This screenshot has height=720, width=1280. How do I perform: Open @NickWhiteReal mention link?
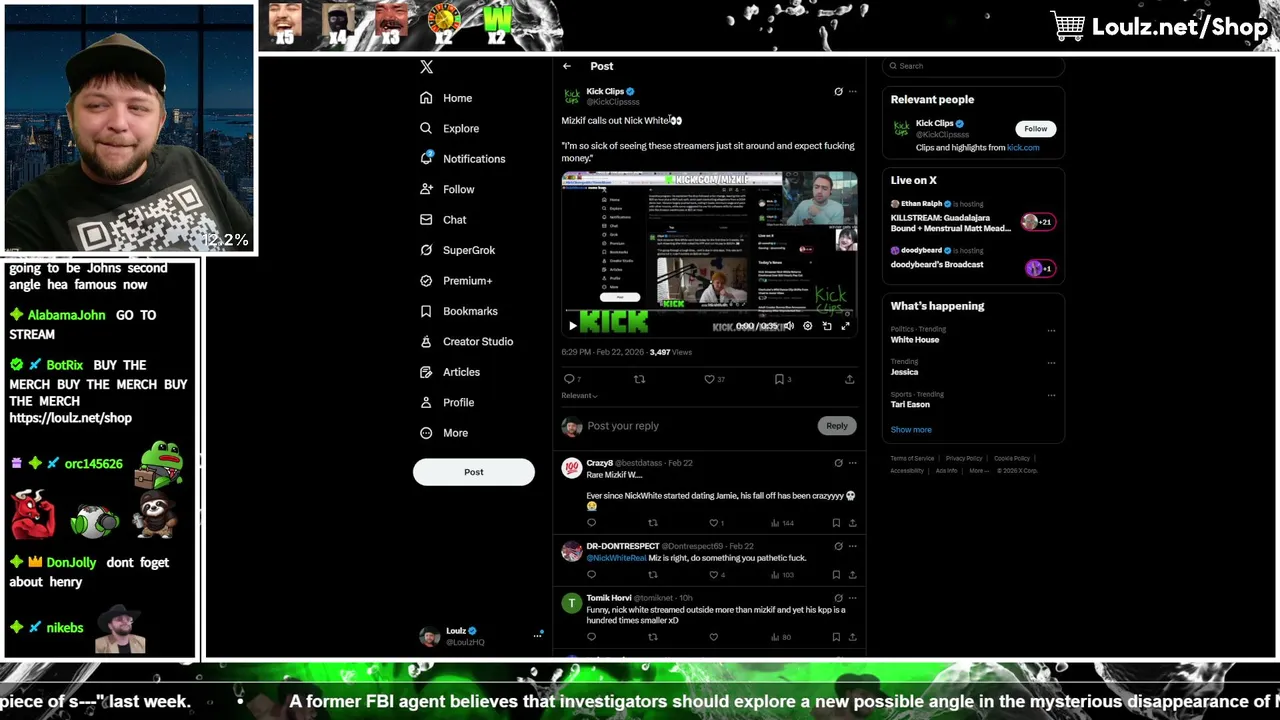click(616, 558)
